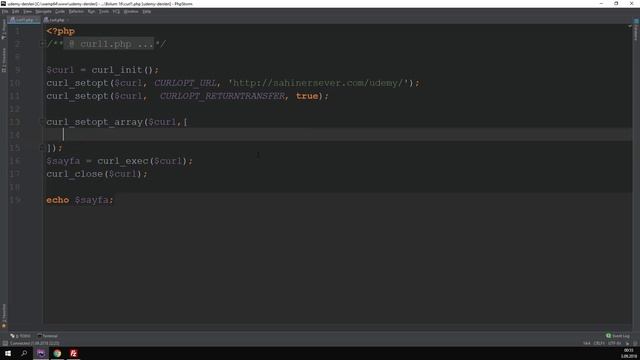Viewport: 640px width, 360px height.
Task: Click line number 14 in the gutter
Action: (x=15, y=135)
